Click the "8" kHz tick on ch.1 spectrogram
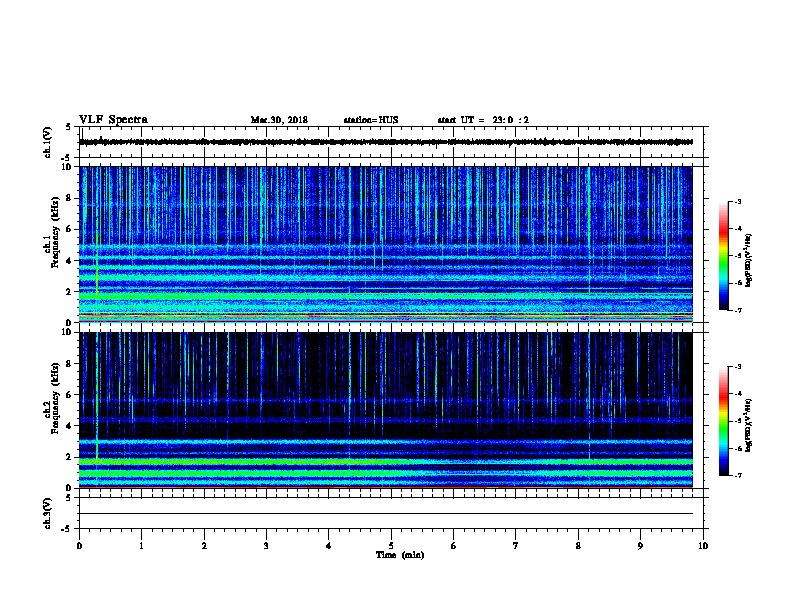 click(x=70, y=198)
